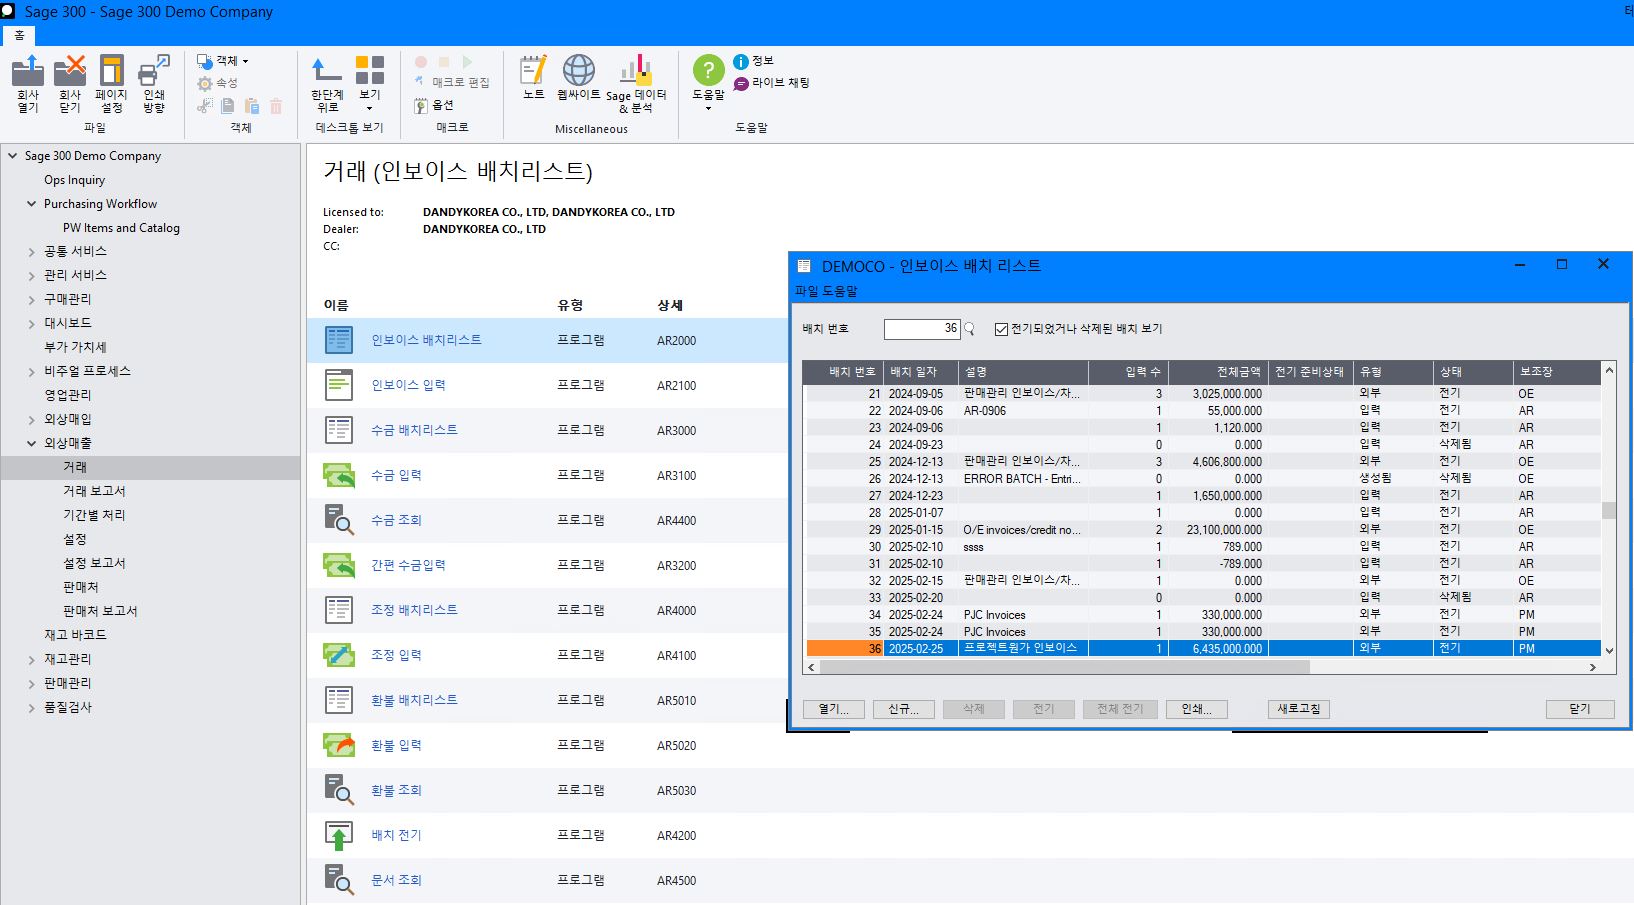Expand the 관리 서비스 tree node
The image size is (1634, 905).
click(x=31, y=276)
